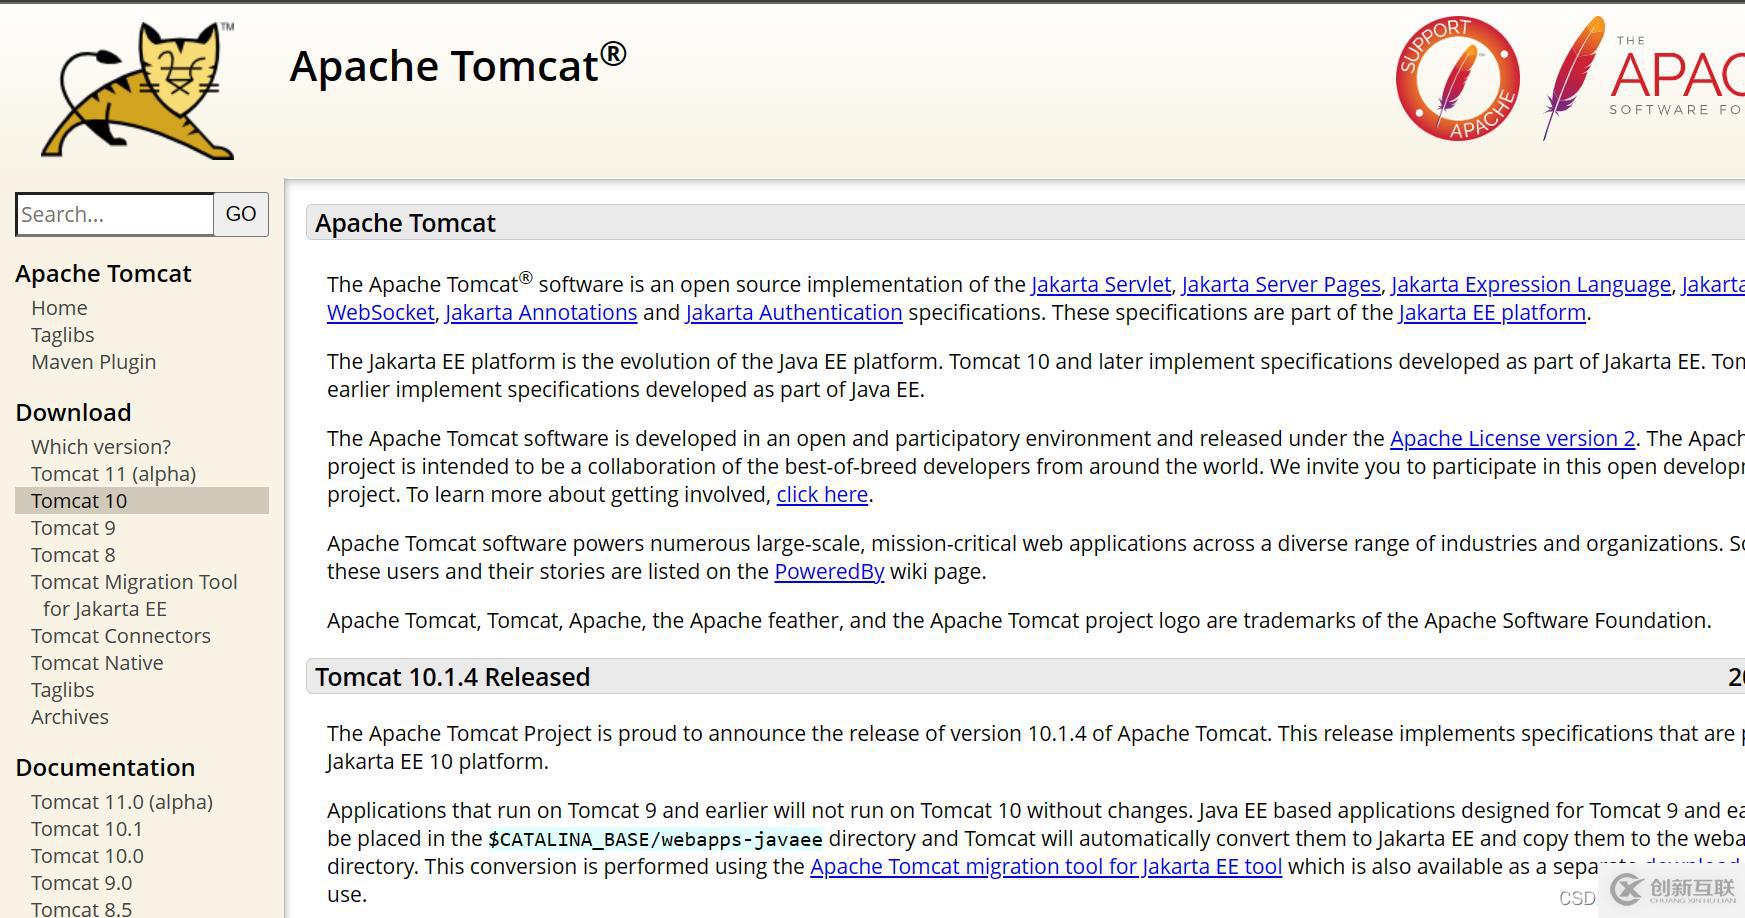
Task: Click the Search input field
Action: click(115, 214)
